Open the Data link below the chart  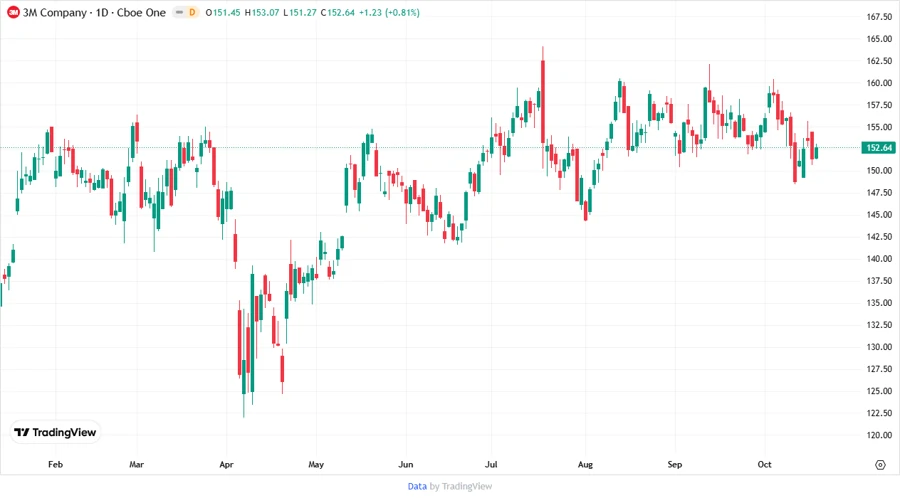tap(417, 486)
